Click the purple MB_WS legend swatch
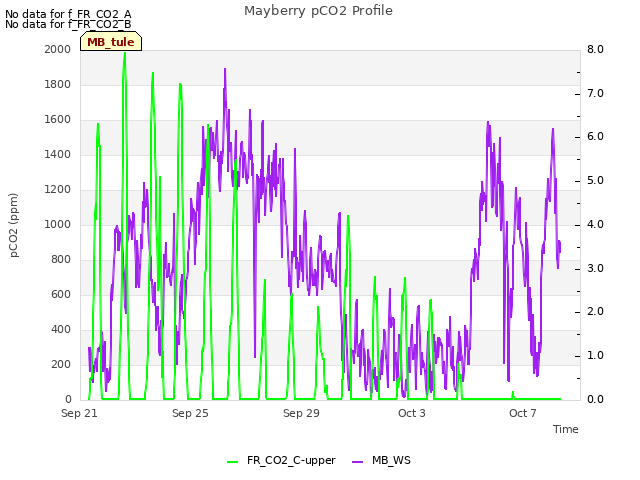Image resolution: width=640 pixels, height=480 pixels. click(x=357, y=461)
